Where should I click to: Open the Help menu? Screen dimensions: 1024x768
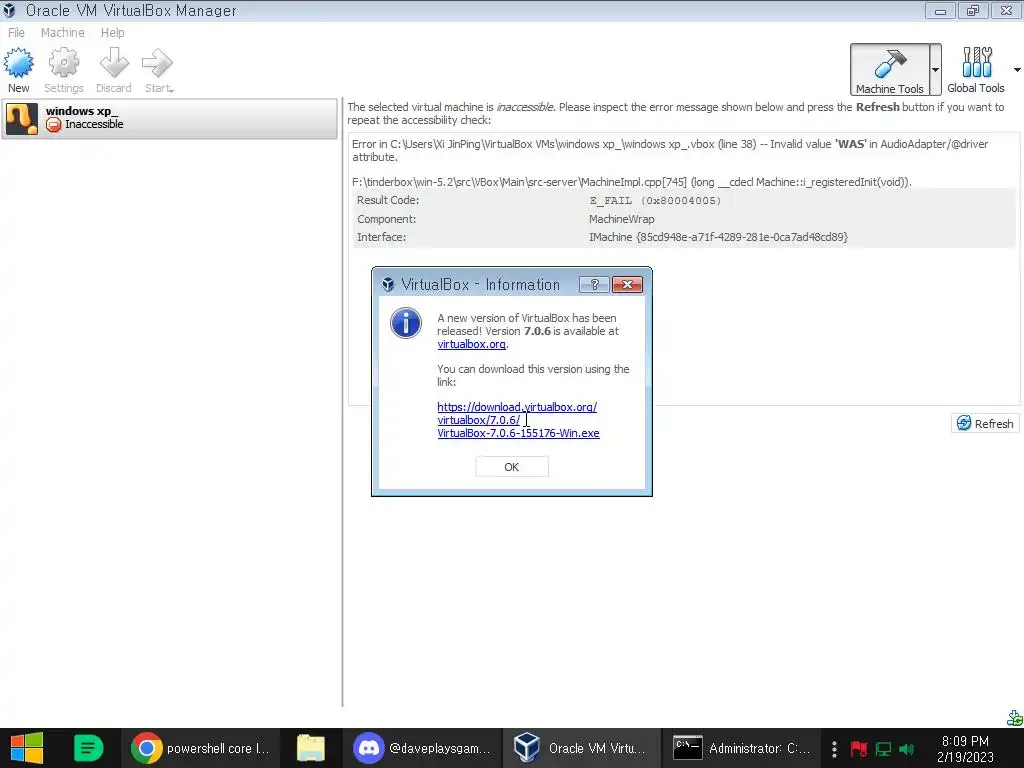pos(112,33)
